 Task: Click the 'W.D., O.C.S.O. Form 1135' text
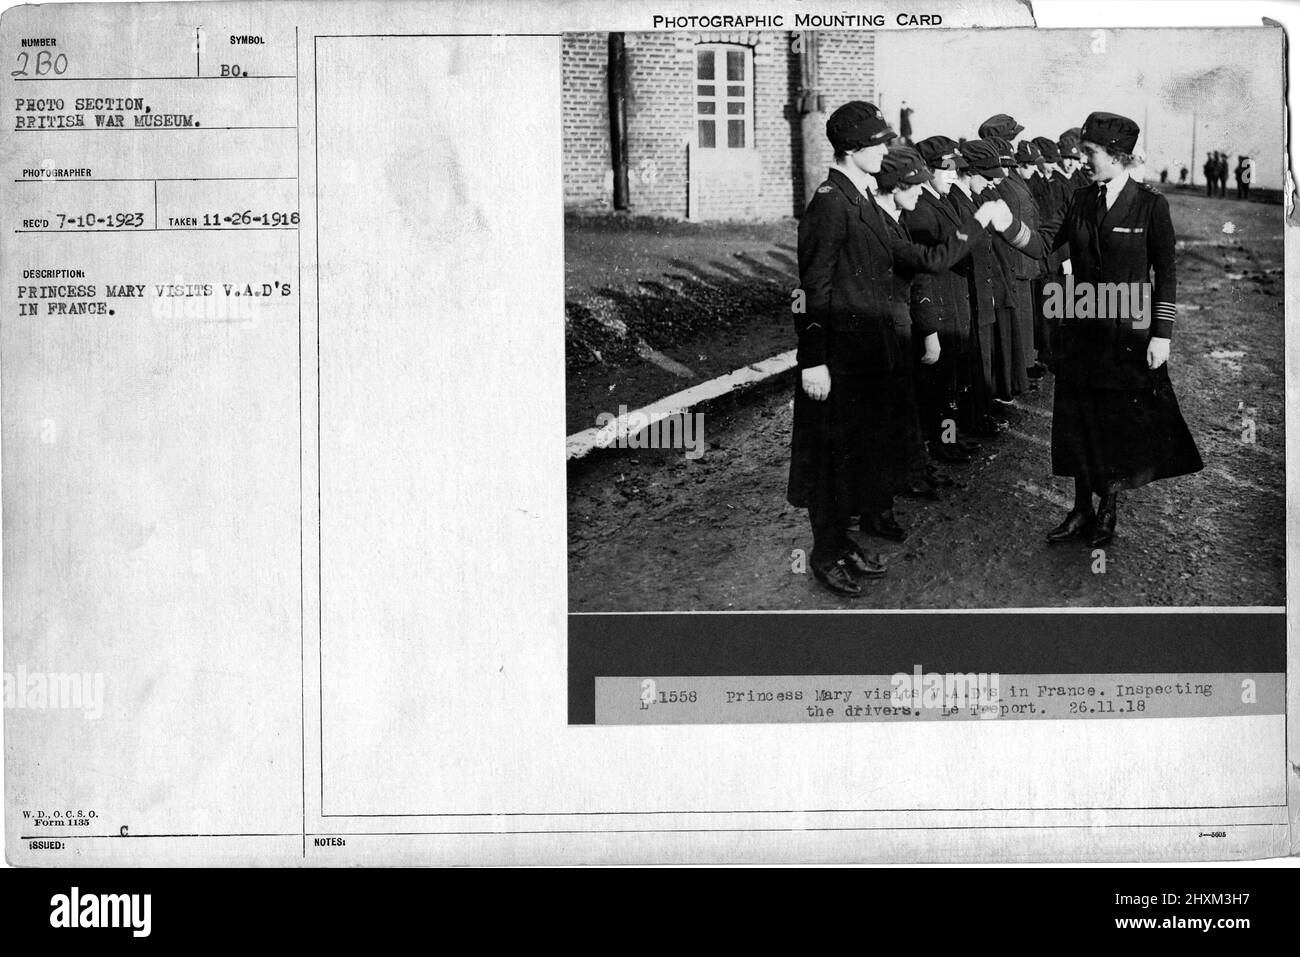59,817
